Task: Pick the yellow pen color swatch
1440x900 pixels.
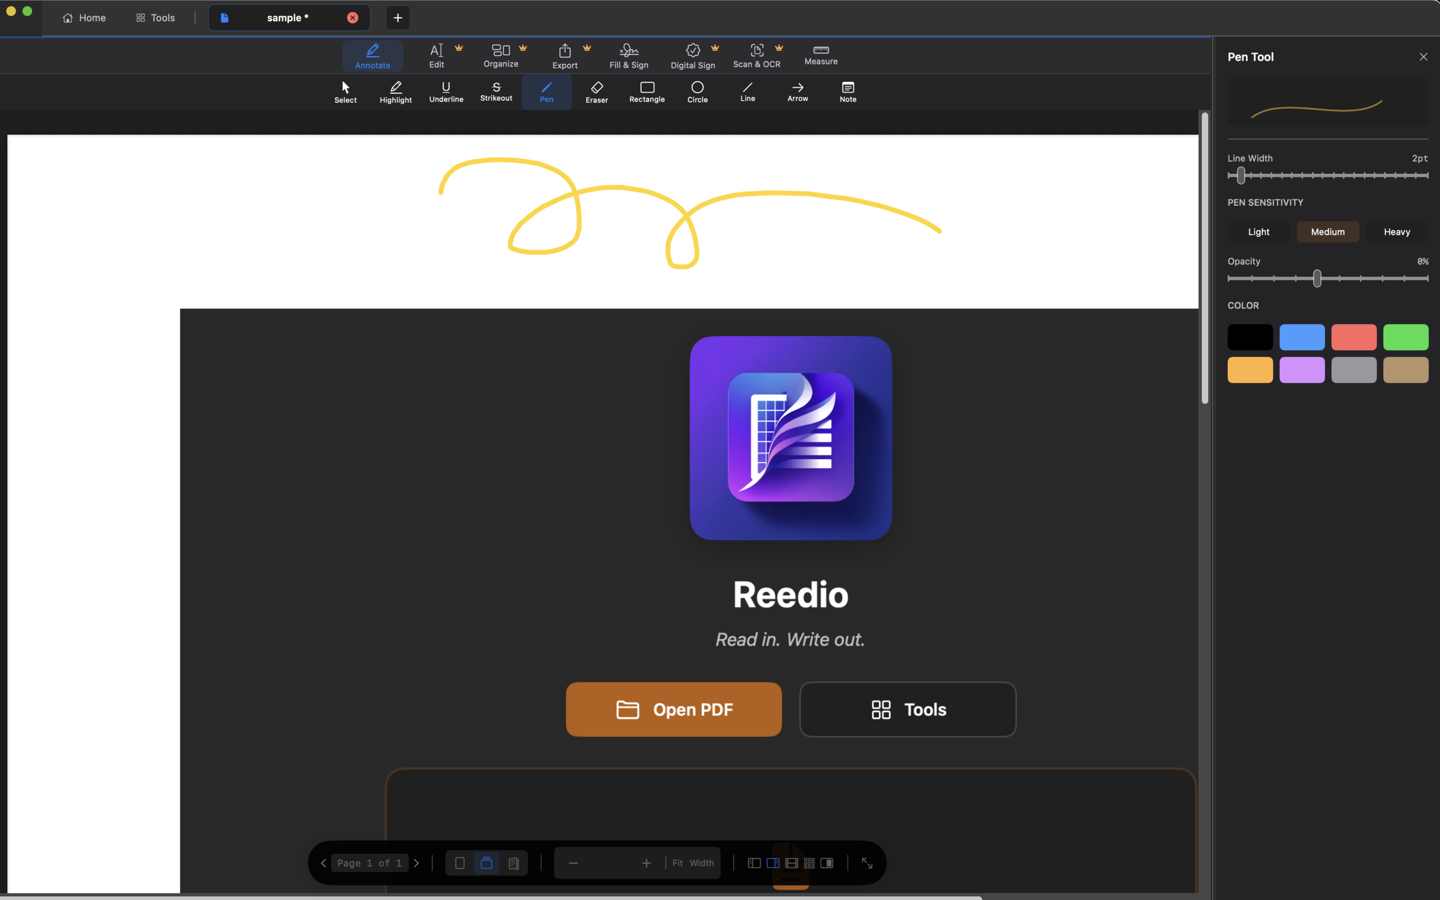Action: (1249, 369)
